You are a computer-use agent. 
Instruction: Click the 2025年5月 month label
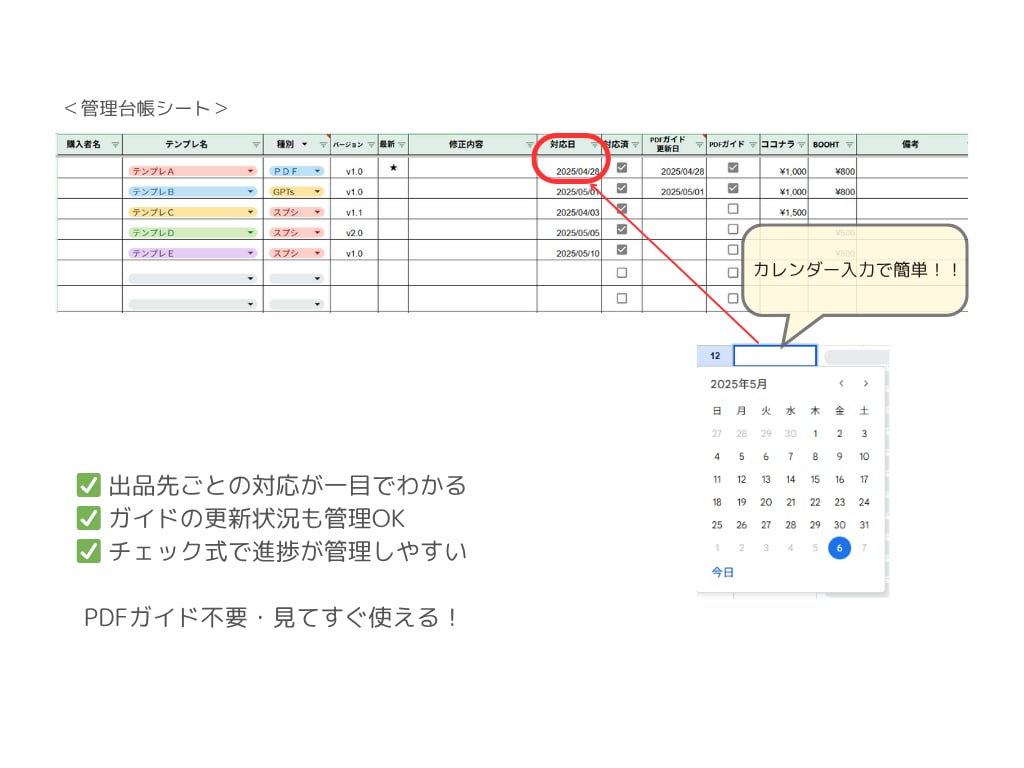point(739,384)
